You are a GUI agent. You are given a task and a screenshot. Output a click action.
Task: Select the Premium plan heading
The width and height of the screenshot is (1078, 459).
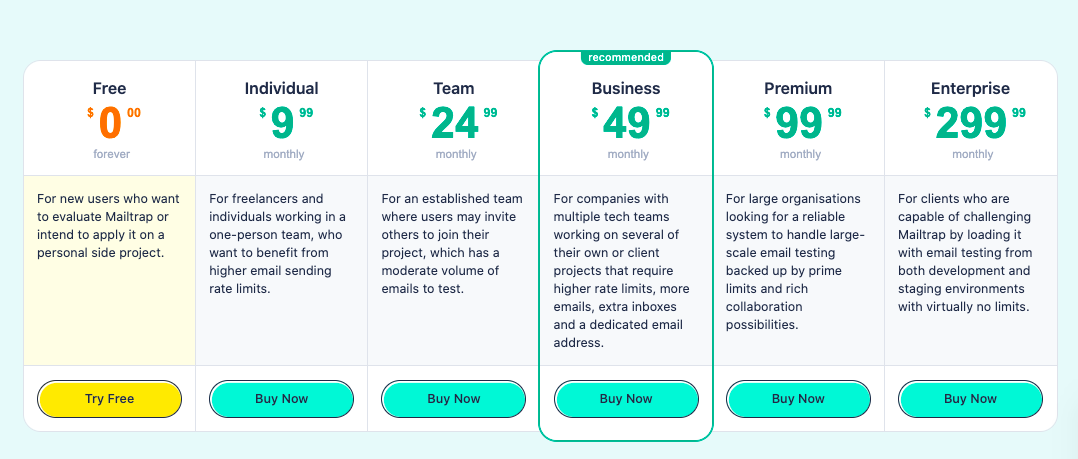click(x=798, y=88)
